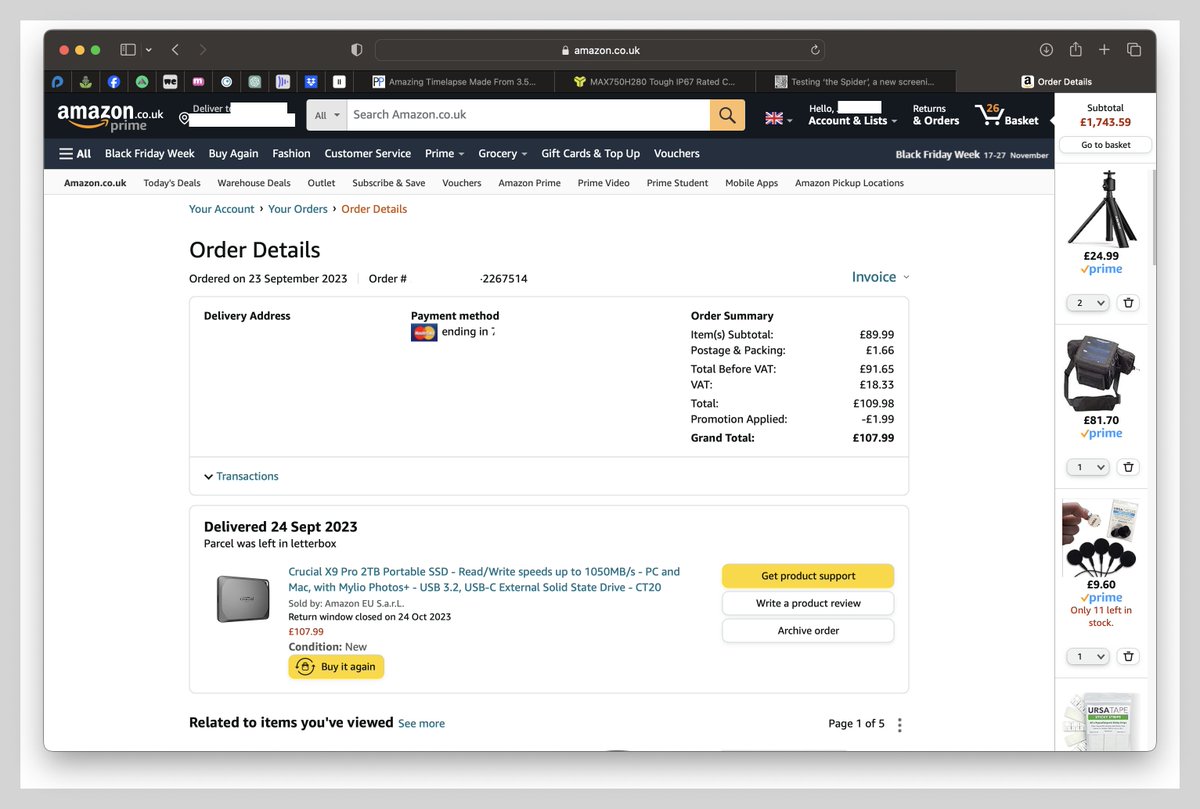Click the Search Amazon.co.uk field
This screenshot has height=809, width=1200.
pos(528,115)
